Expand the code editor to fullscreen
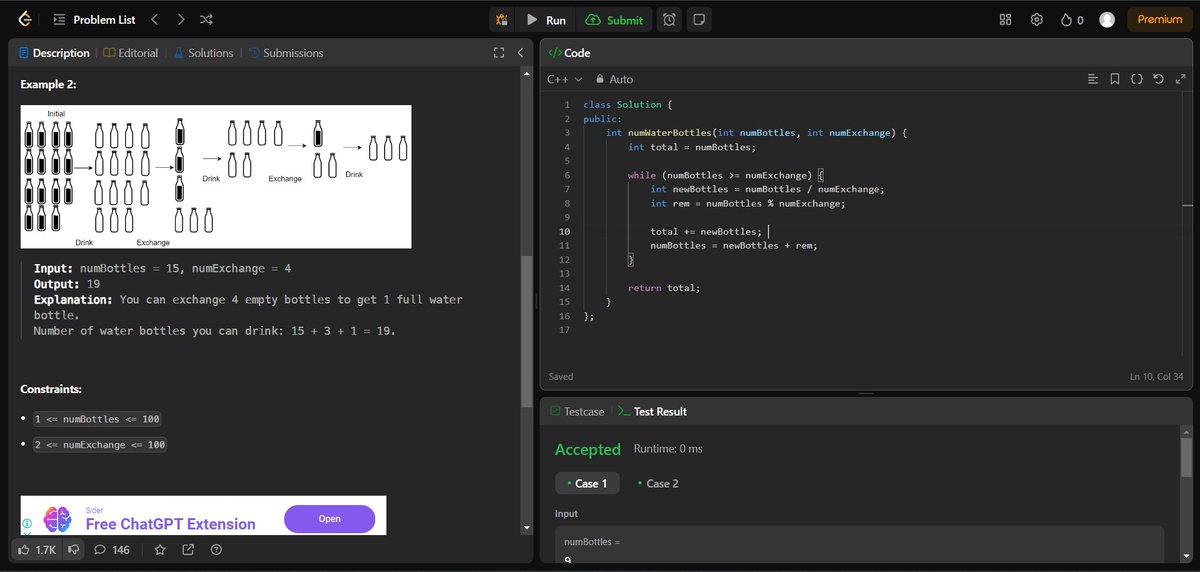Viewport: 1200px width, 572px height. click(x=1179, y=79)
